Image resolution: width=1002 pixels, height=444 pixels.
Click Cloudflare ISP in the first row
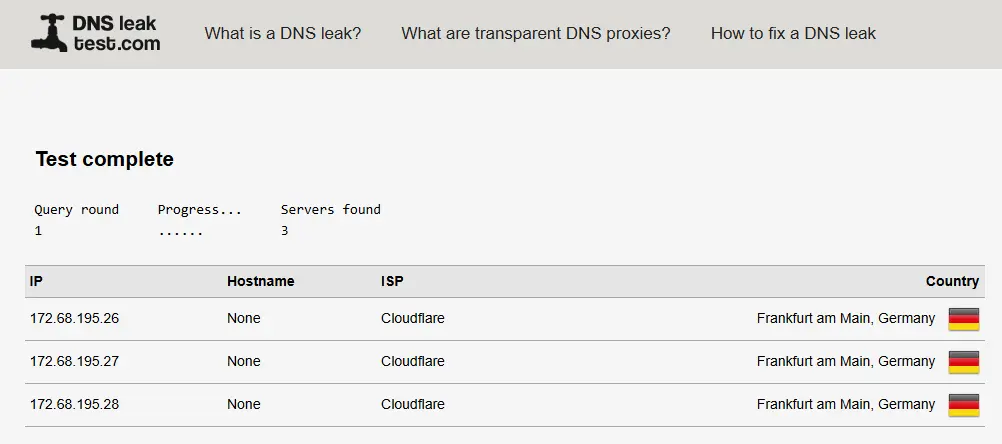click(412, 318)
